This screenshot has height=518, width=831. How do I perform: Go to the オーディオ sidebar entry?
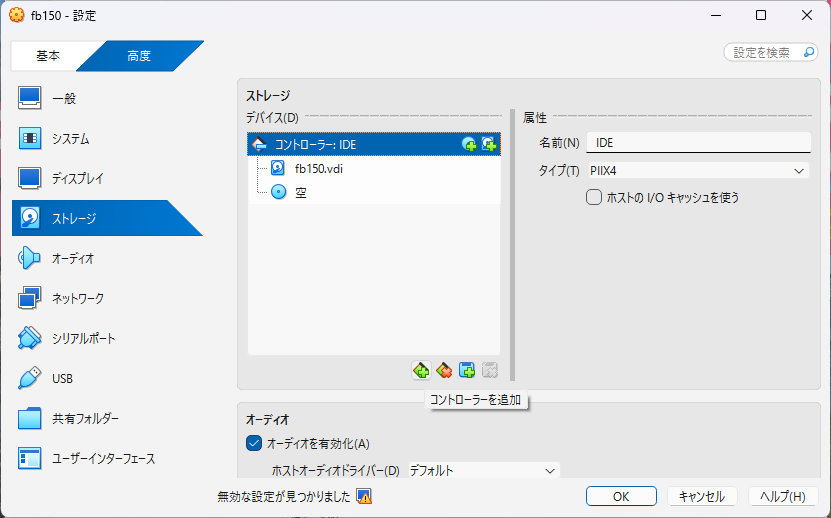click(x=106, y=258)
